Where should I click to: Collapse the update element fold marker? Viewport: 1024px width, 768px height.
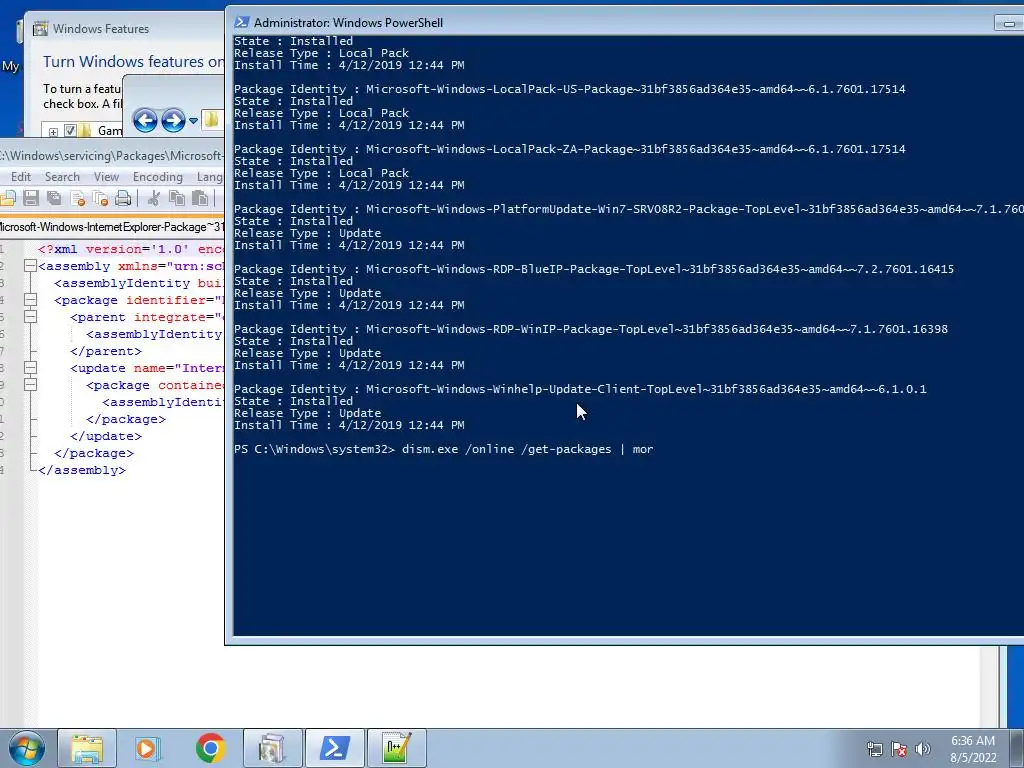click(30, 368)
